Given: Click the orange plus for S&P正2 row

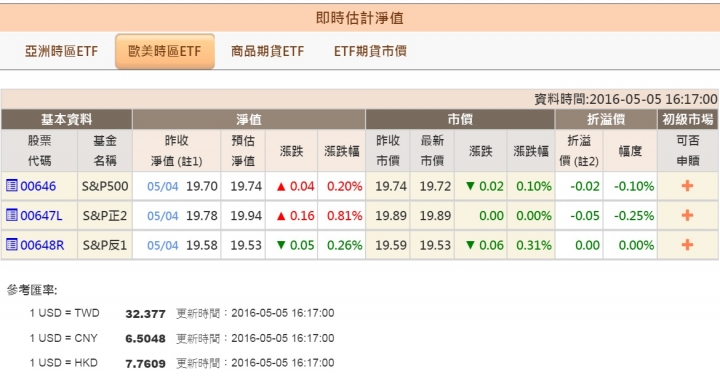Looking at the screenshot, I should (x=687, y=215).
